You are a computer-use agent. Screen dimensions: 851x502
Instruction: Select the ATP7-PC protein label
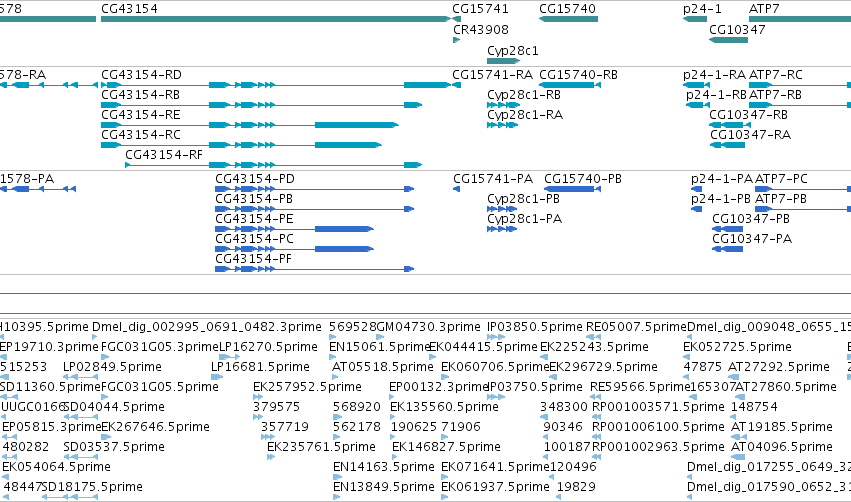[x=781, y=179]
